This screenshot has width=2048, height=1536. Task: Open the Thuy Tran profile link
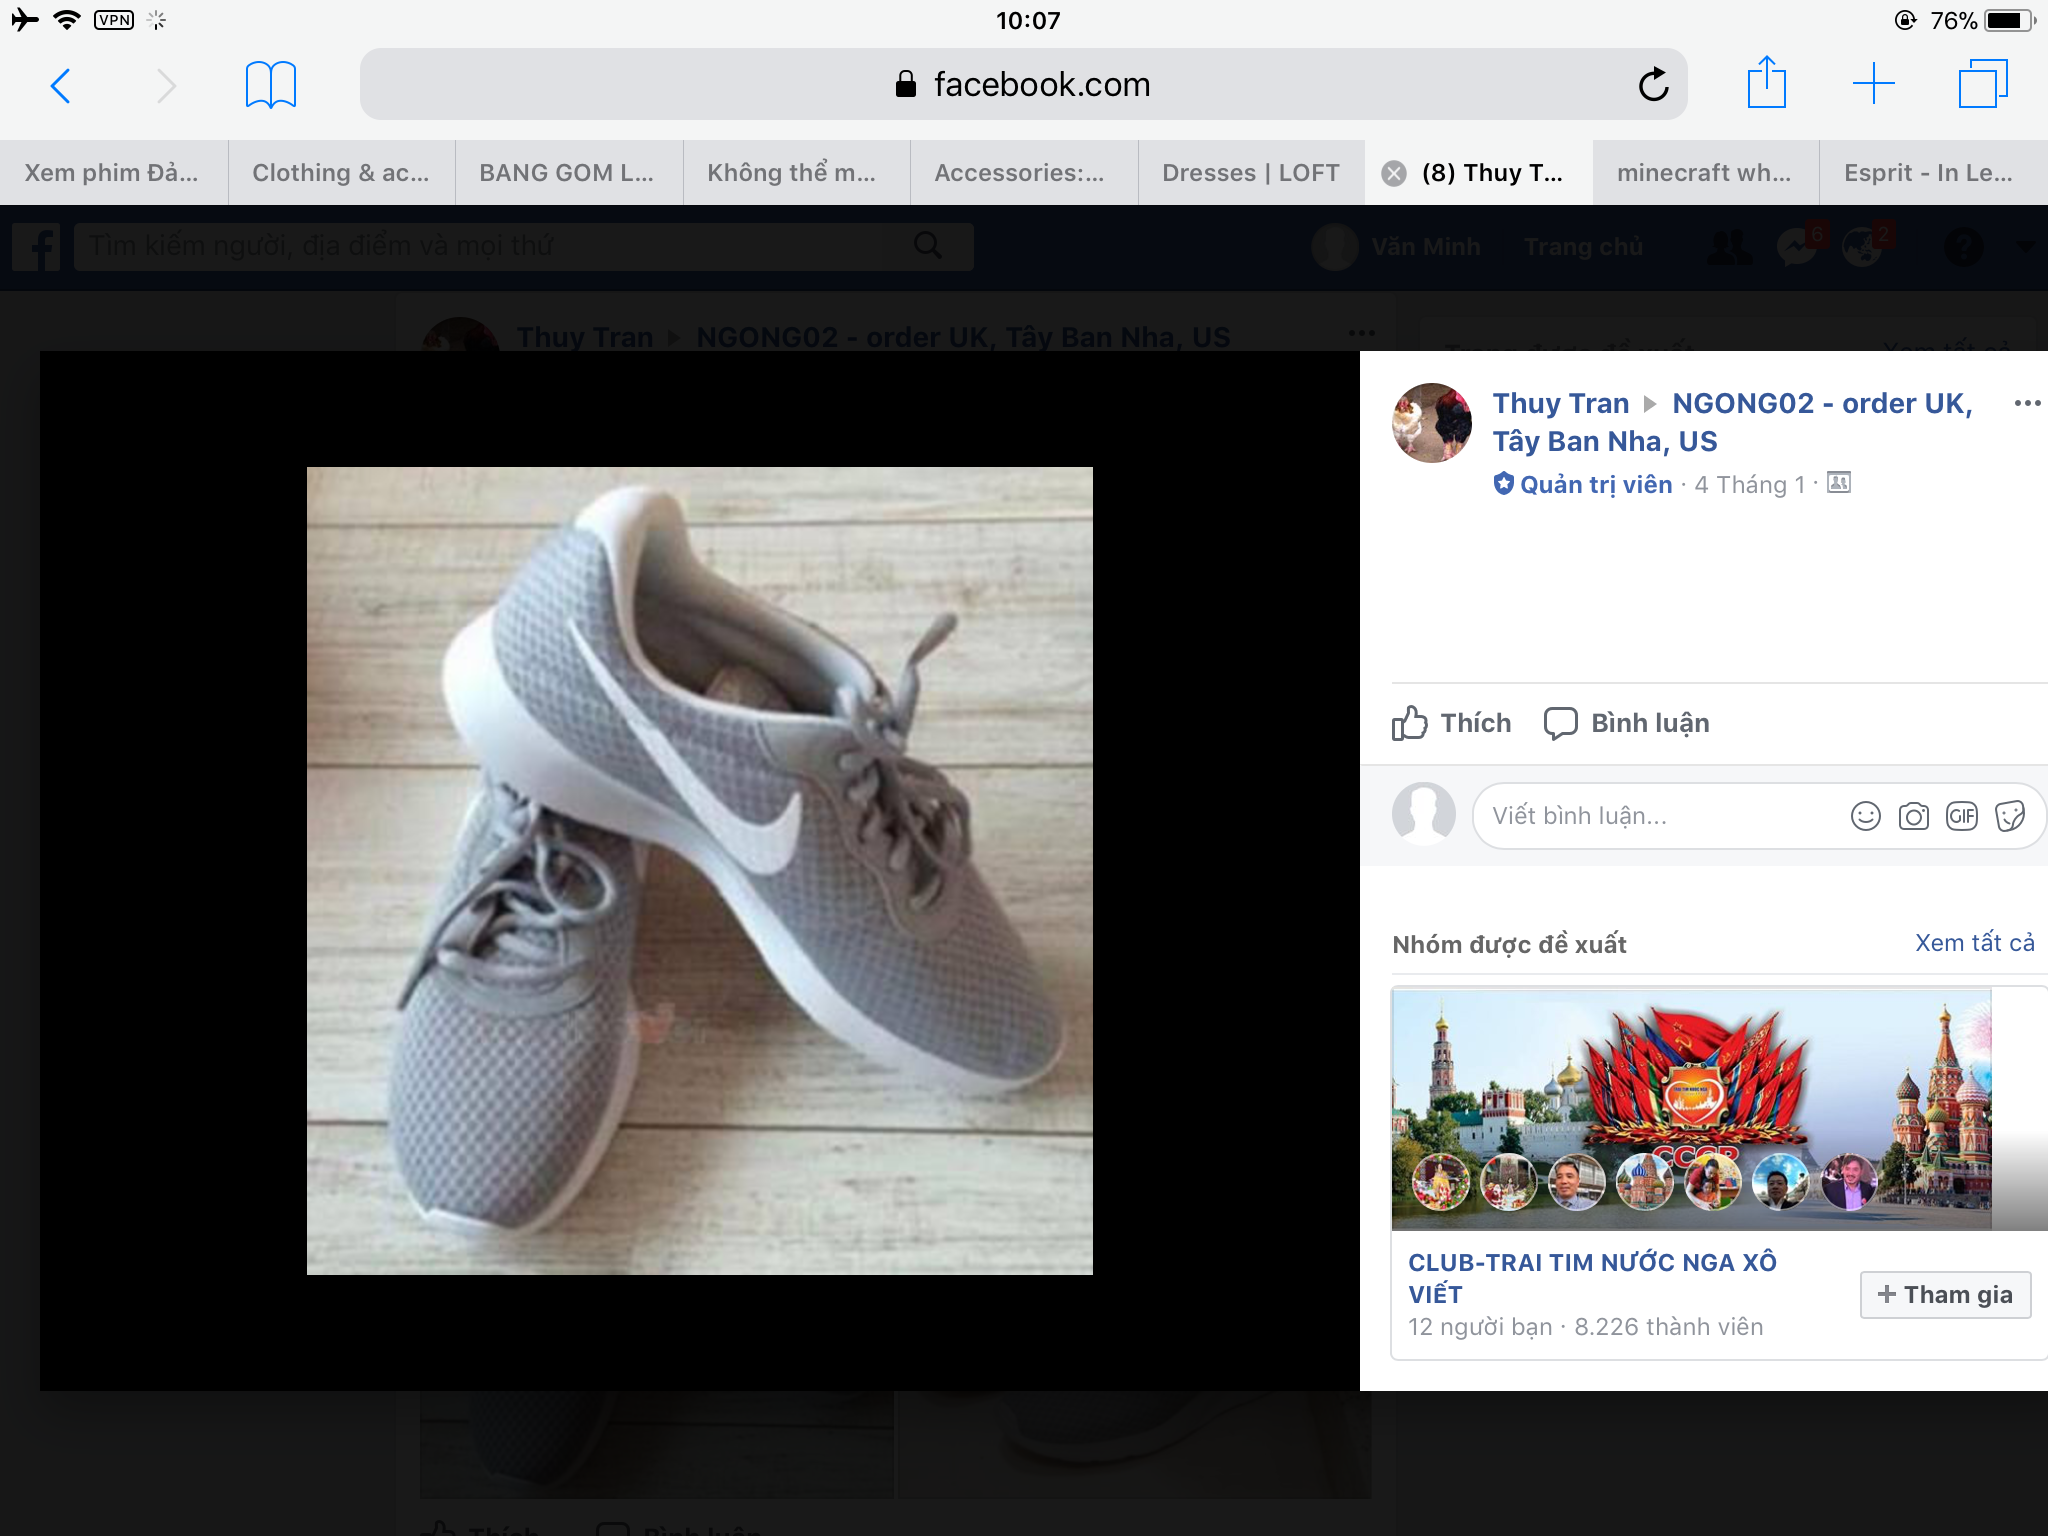click(x=1560, y=403)
